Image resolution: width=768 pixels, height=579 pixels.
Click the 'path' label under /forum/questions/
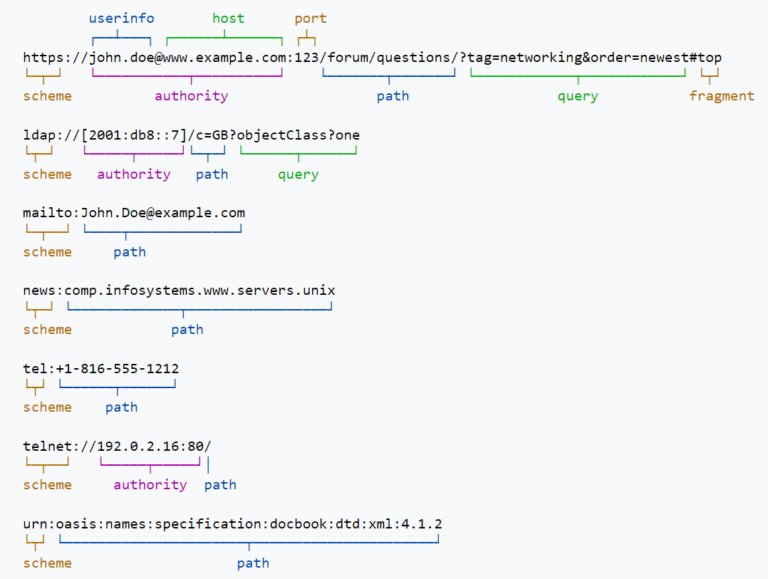[x=393, y=96]
